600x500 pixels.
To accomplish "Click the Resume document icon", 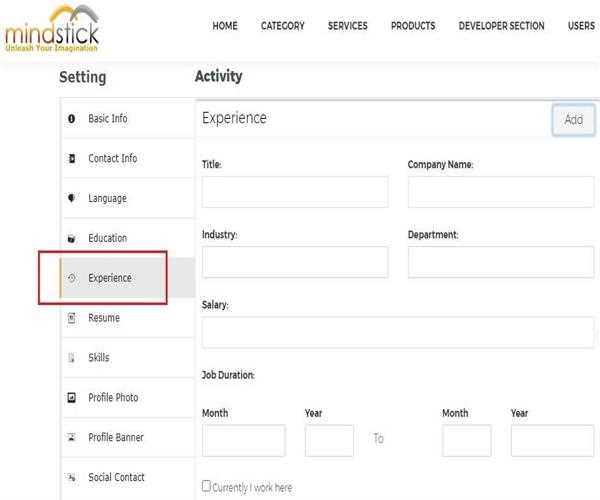I will [71, 318].
